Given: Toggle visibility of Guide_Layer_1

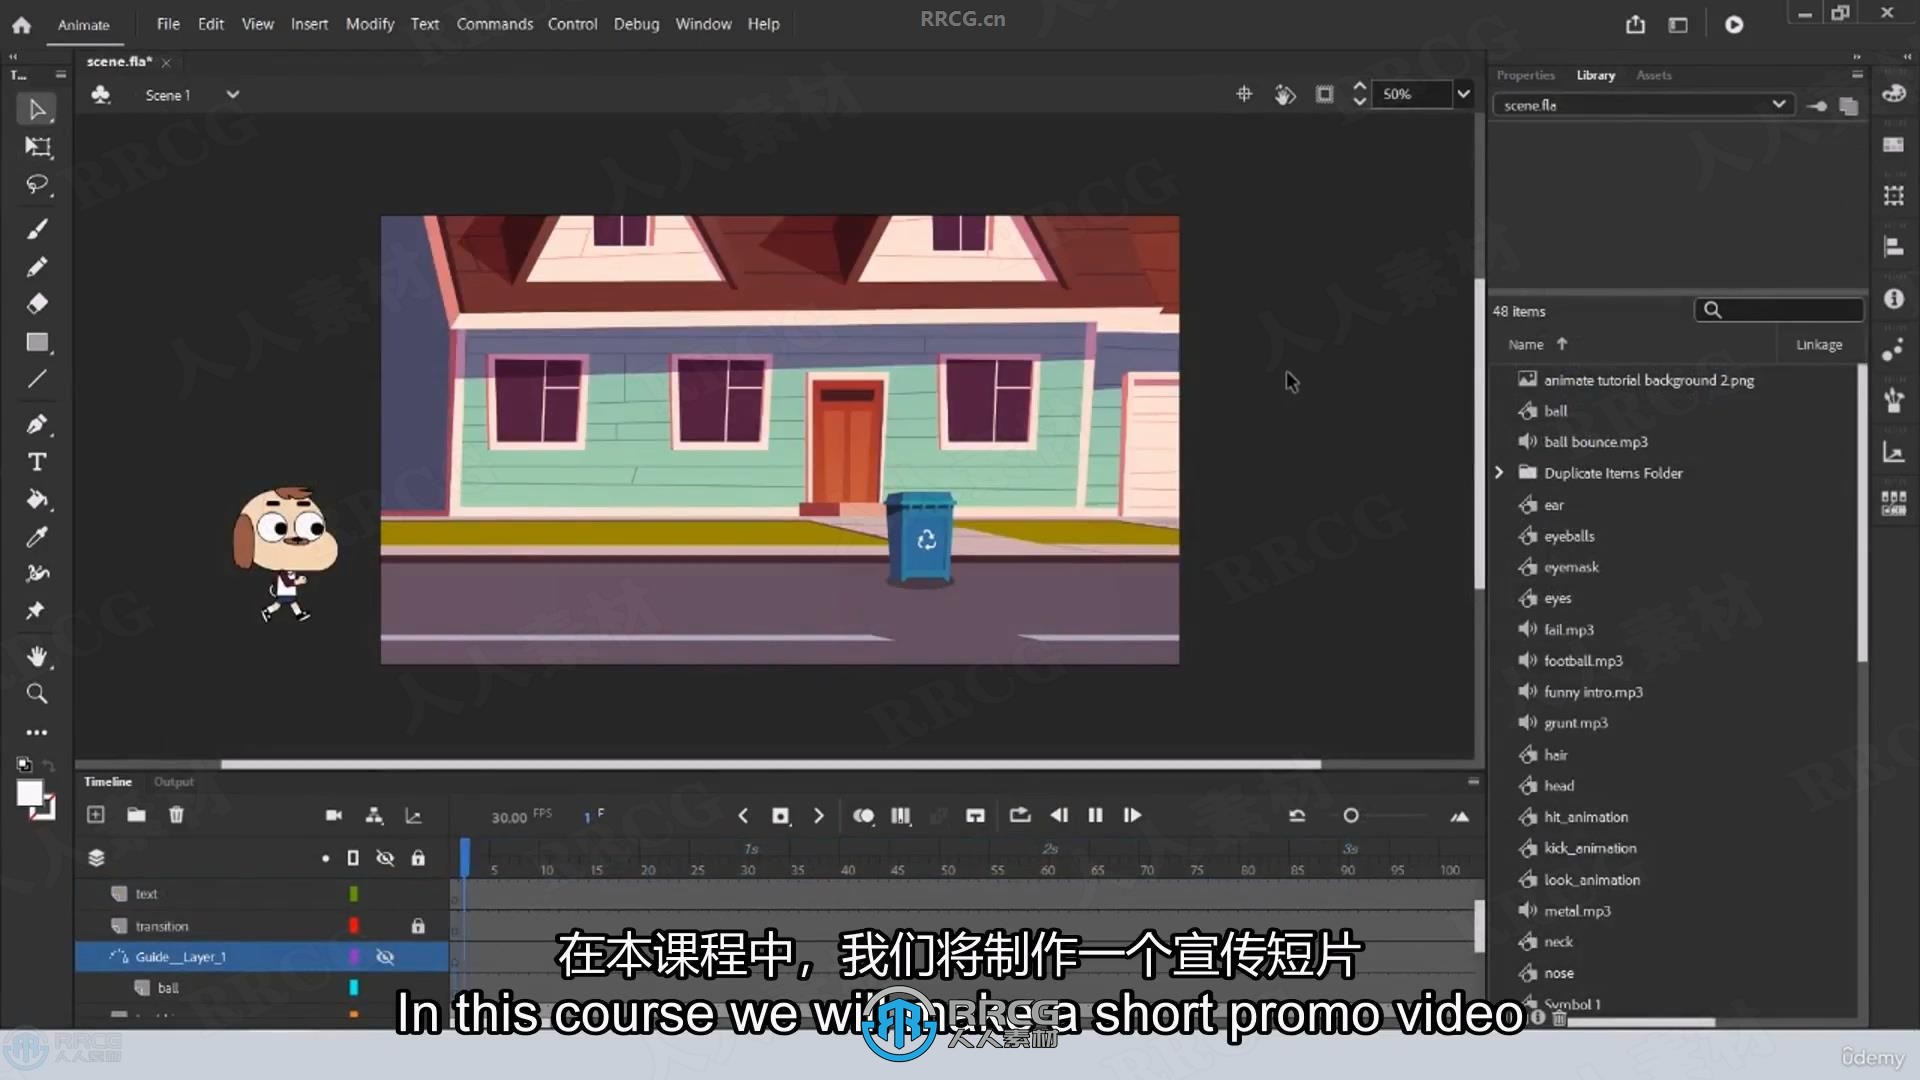Looking at the screenshot, I should tap(385, 957).
